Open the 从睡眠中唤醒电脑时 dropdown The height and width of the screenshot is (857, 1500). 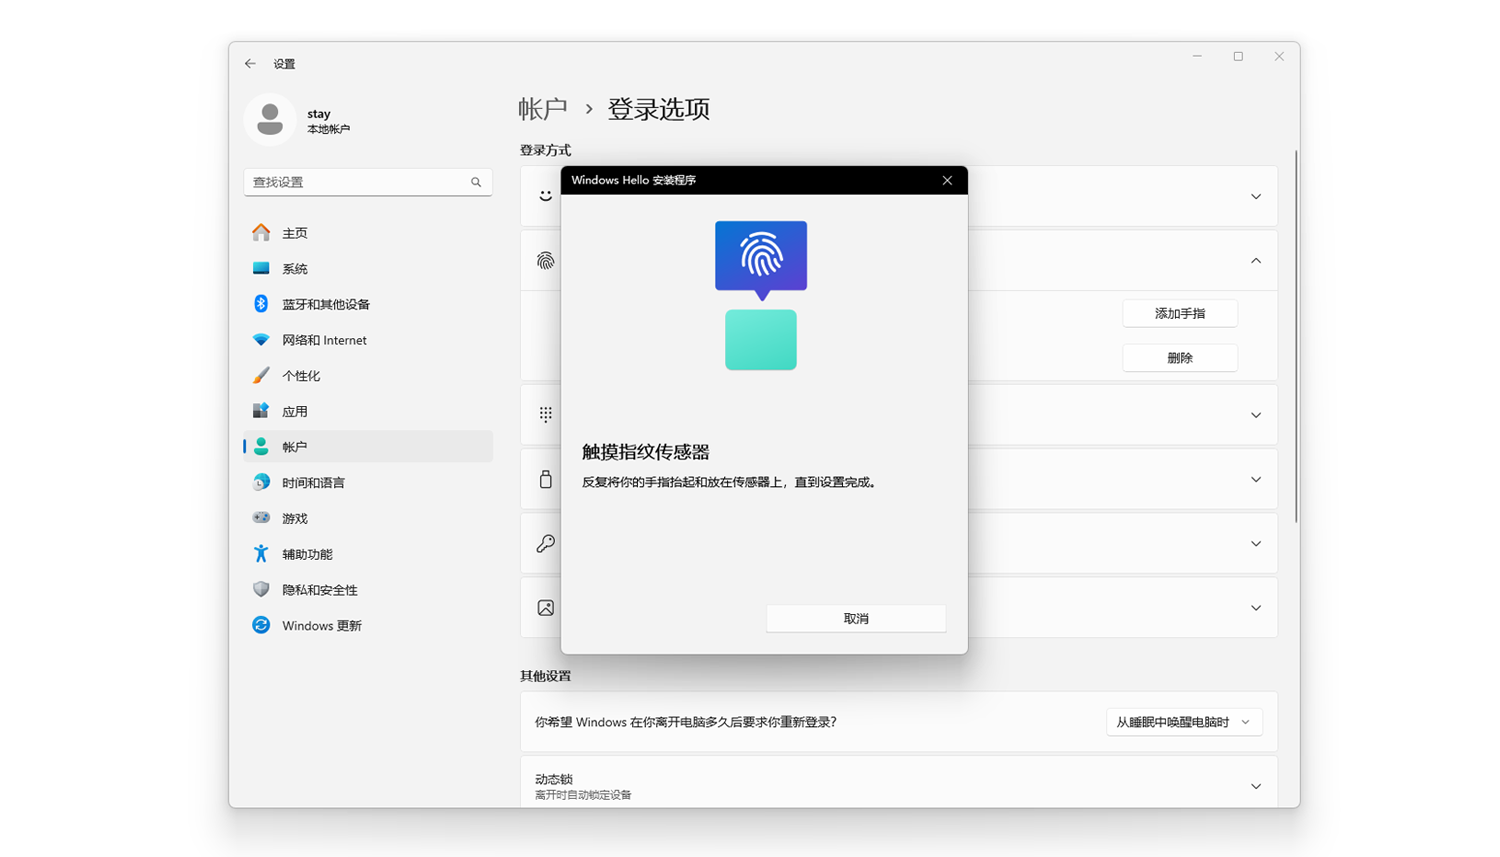click(1184, 722)
